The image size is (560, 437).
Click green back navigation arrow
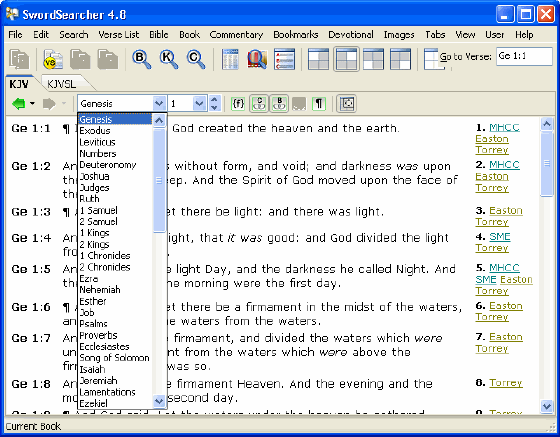click(x=19, y=104)
